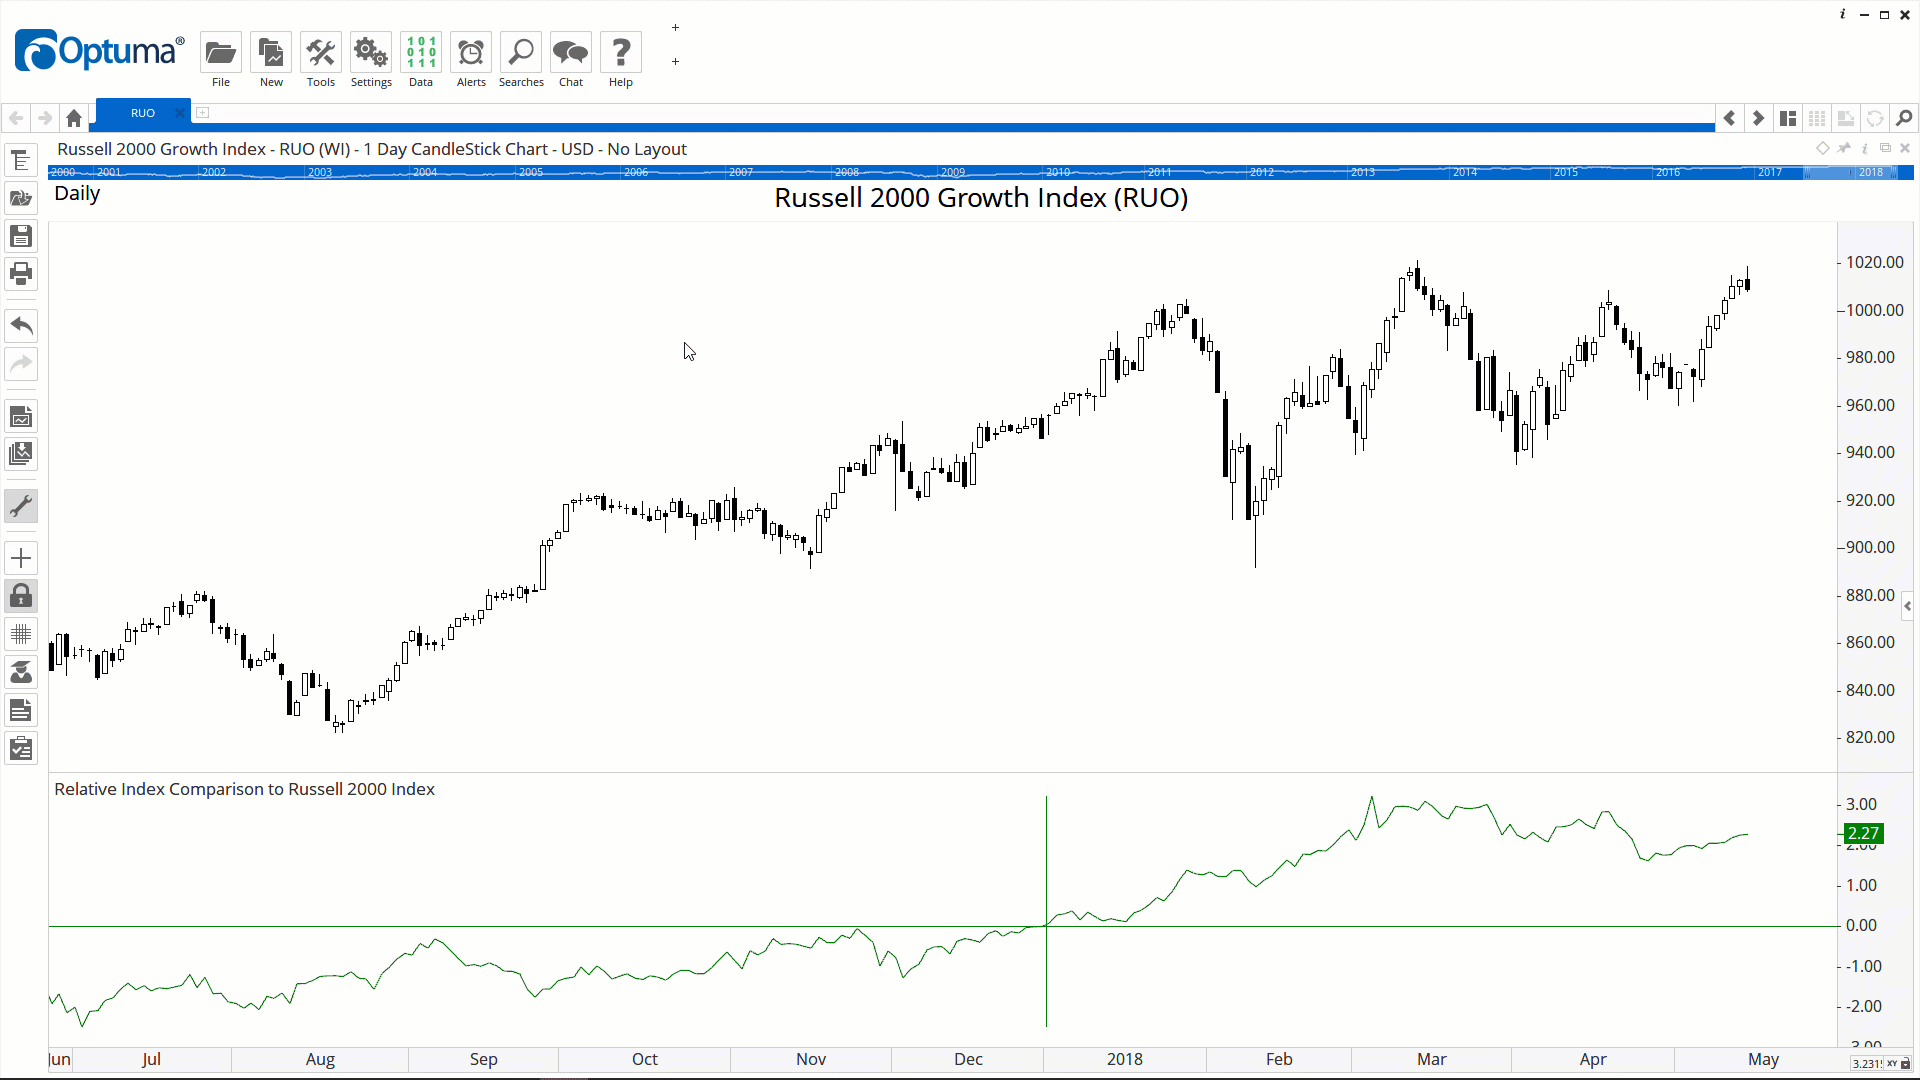The height and width of the screenshot is (1080, 1920).
Task: Click the 900.00 price scale label
Action: point(1870,547)
